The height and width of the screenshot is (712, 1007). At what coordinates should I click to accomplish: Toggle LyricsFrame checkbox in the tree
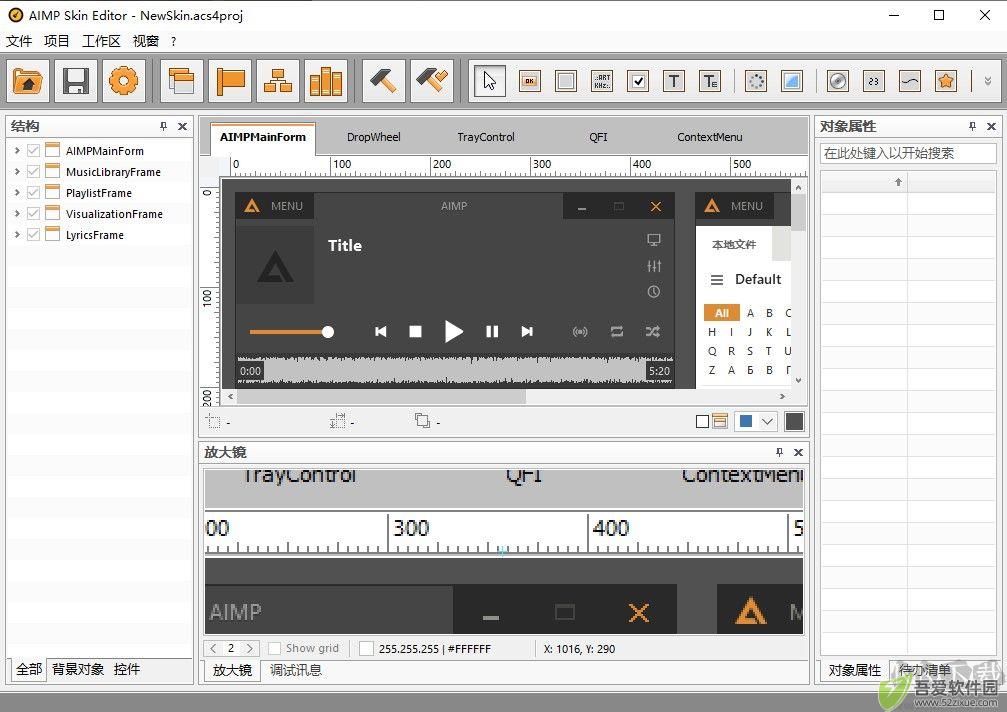pos(33,234)
